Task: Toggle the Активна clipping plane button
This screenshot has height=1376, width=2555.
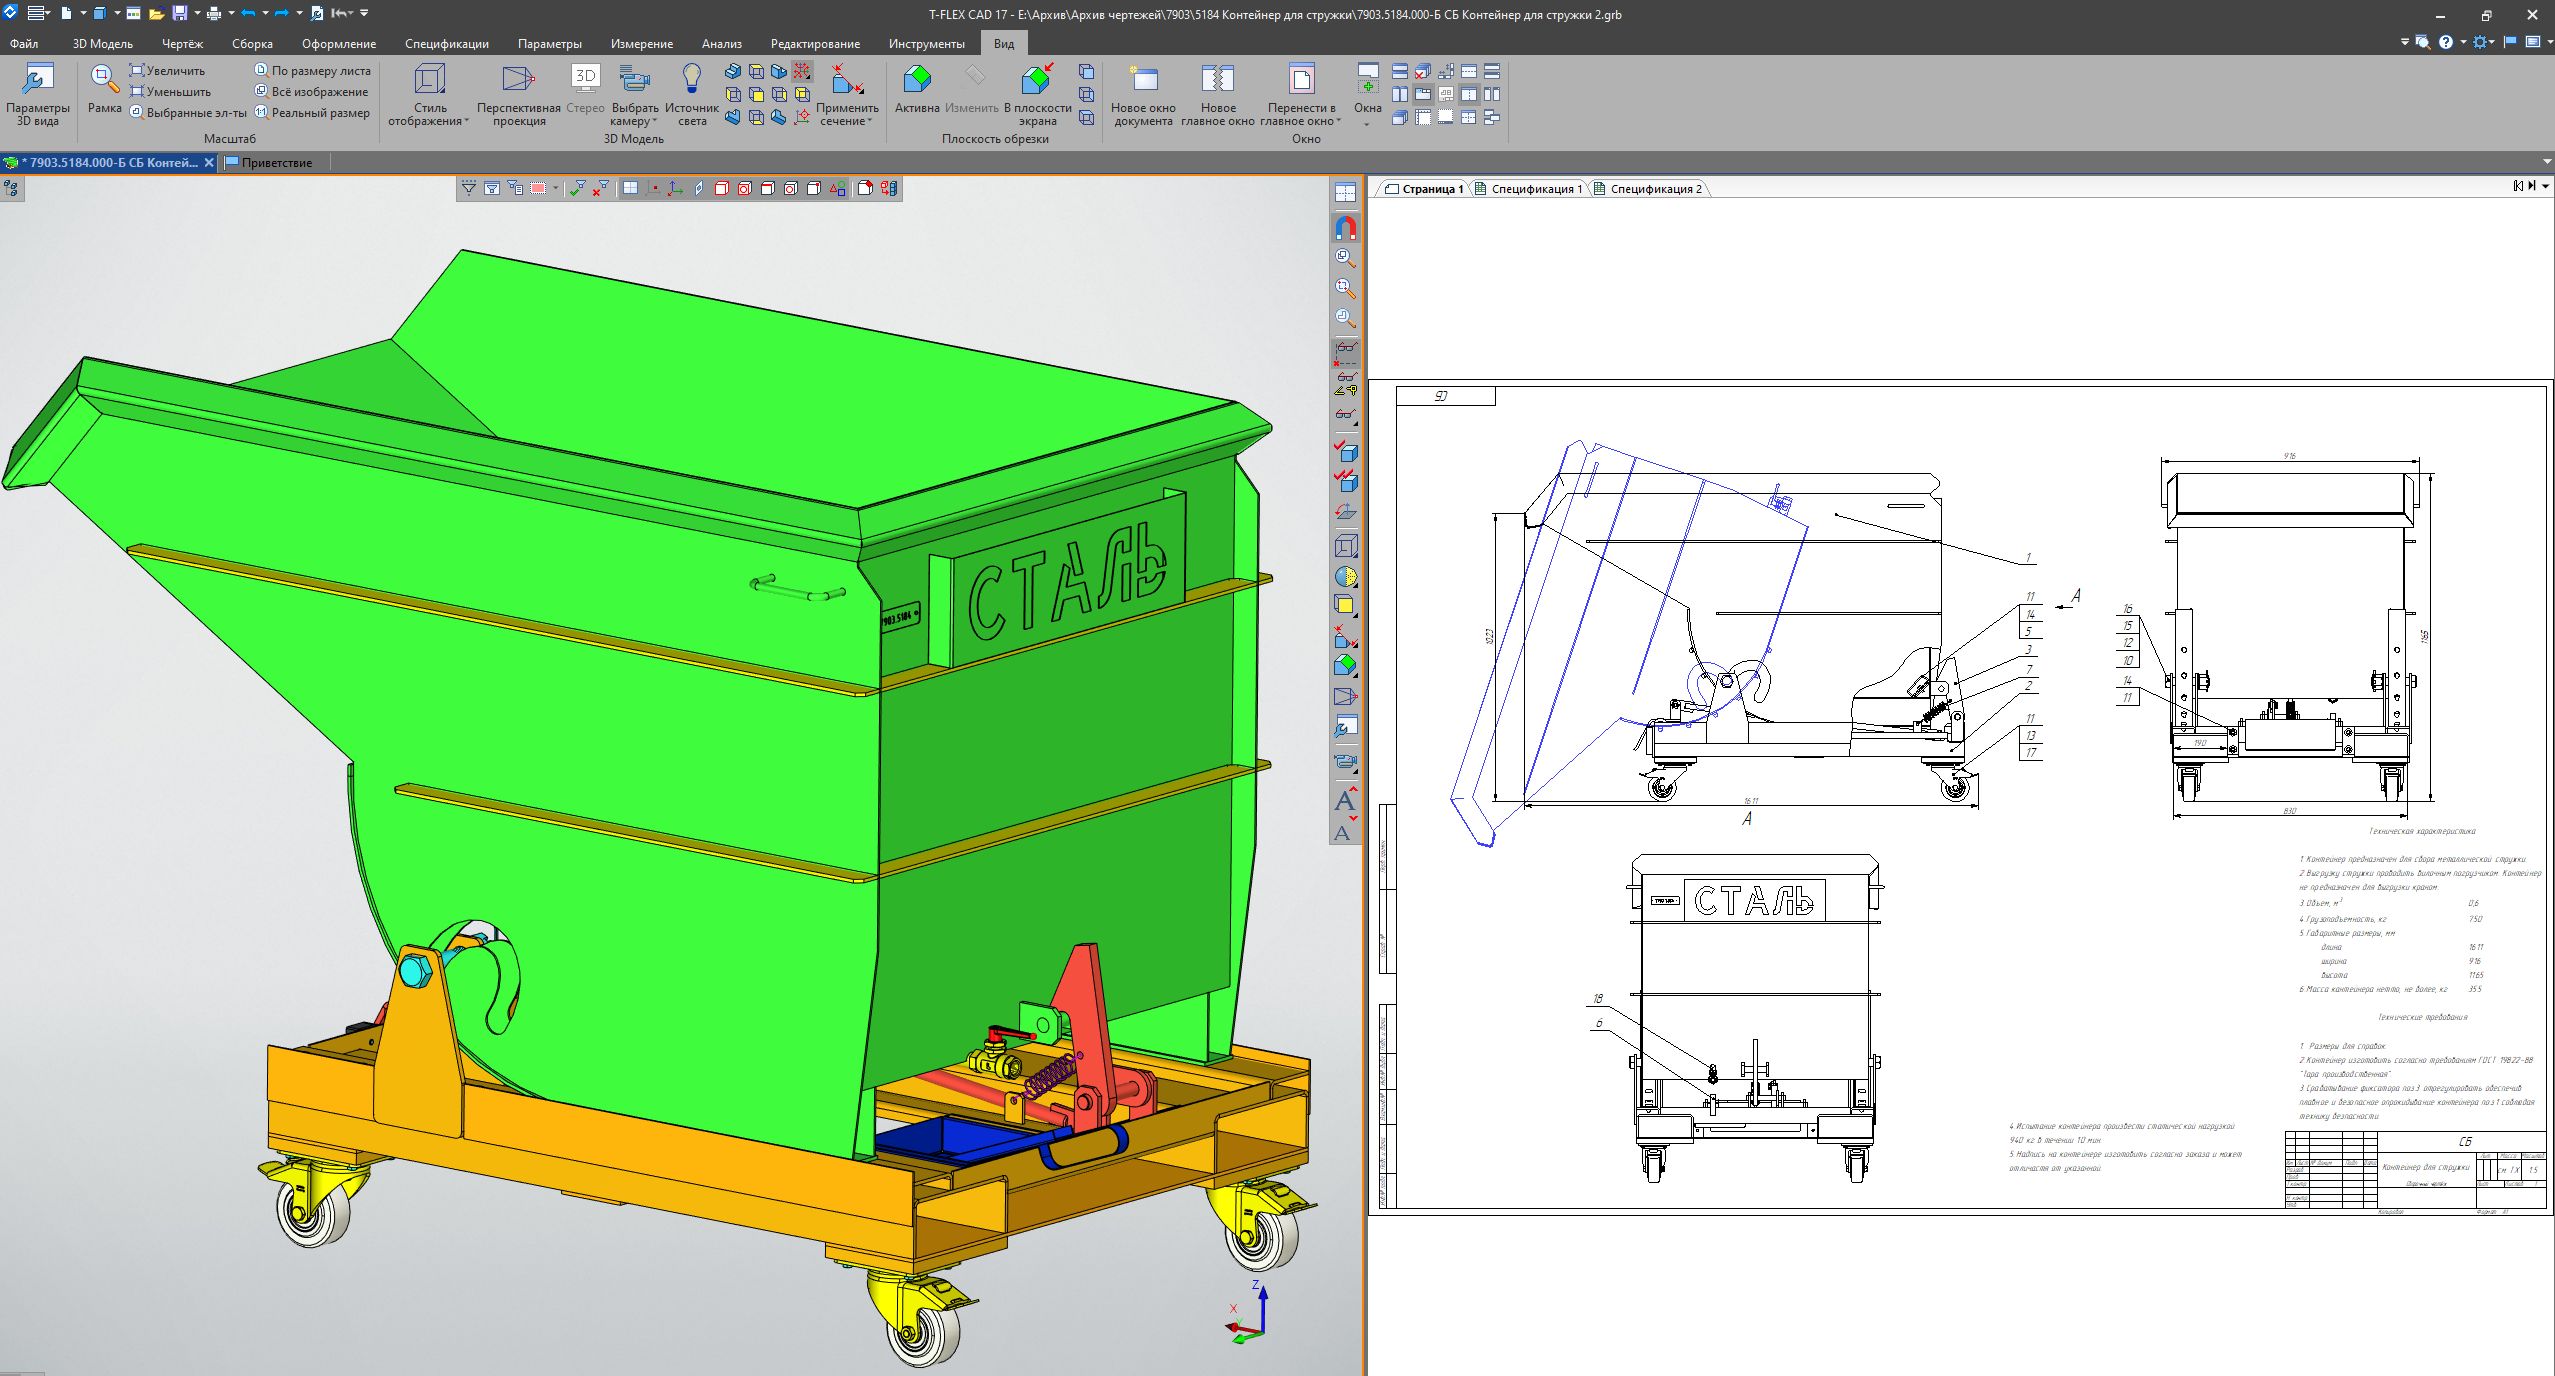Action: 916,80
